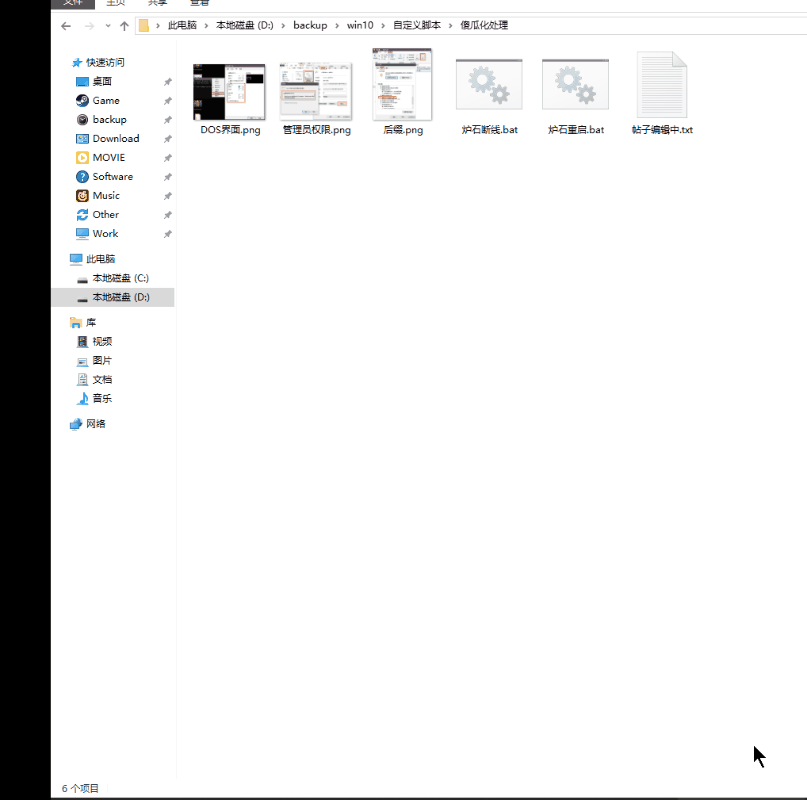The height and width of the screenshot is (800, 807).
Task: Open the recent locations dropdown arrow
Action: [x=108, y=26]
